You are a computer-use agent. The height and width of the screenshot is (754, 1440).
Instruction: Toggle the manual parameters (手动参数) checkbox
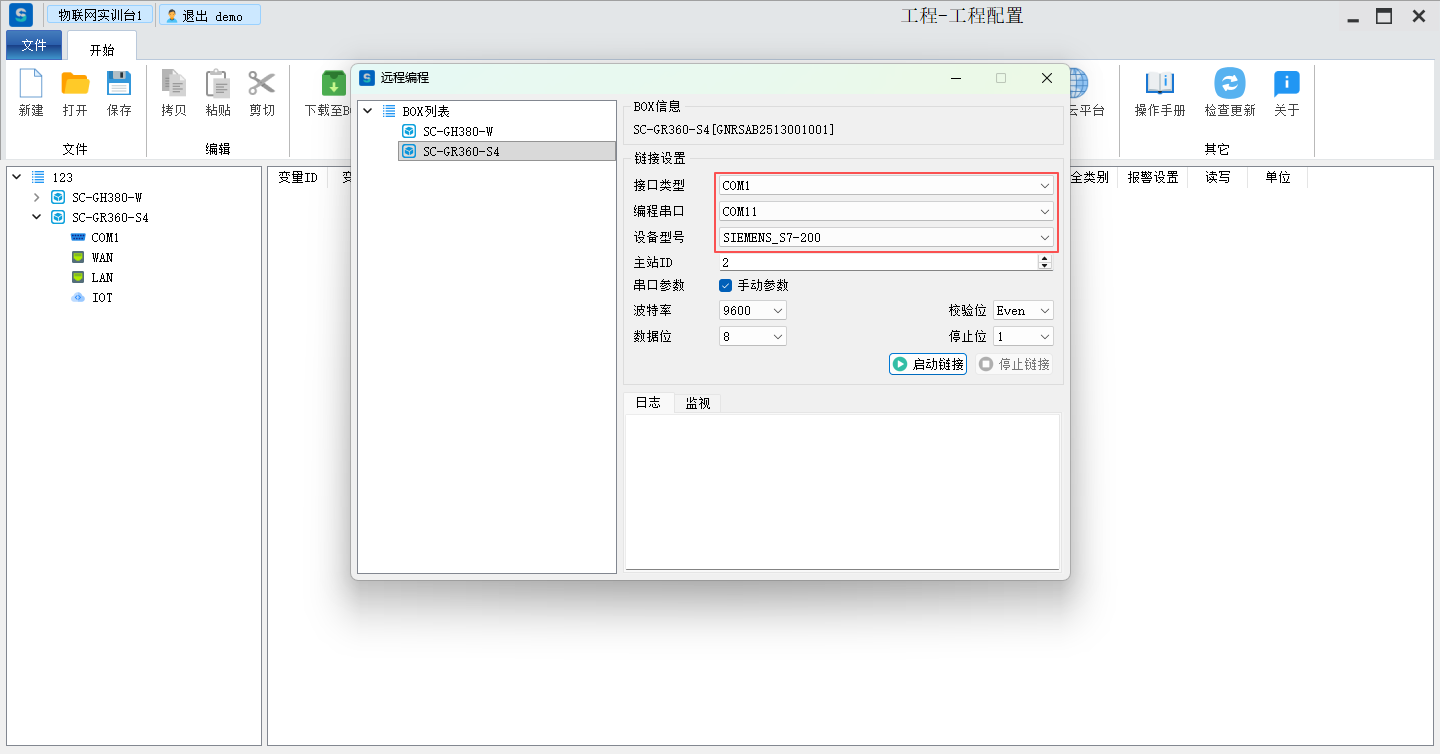(726, 286)
